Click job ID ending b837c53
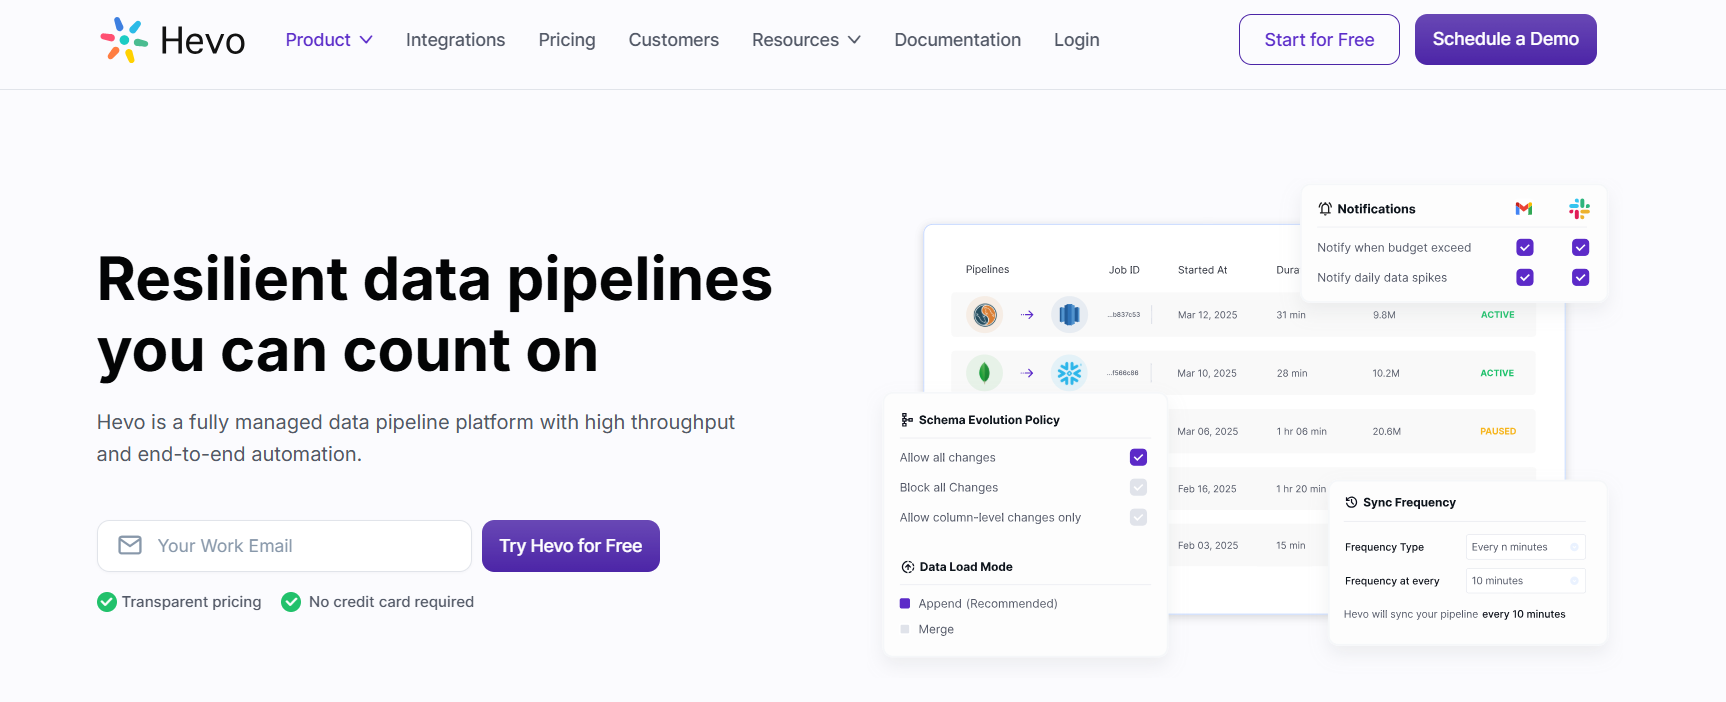 click(x=1124, y=315)
